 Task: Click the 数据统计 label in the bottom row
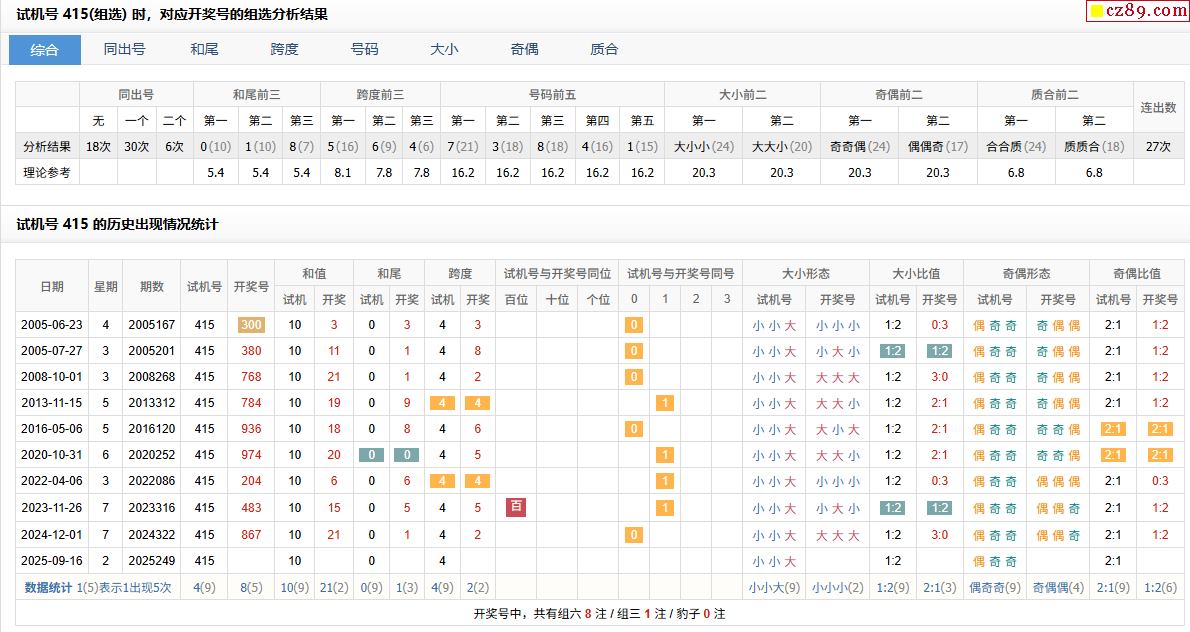coord(48,588)
